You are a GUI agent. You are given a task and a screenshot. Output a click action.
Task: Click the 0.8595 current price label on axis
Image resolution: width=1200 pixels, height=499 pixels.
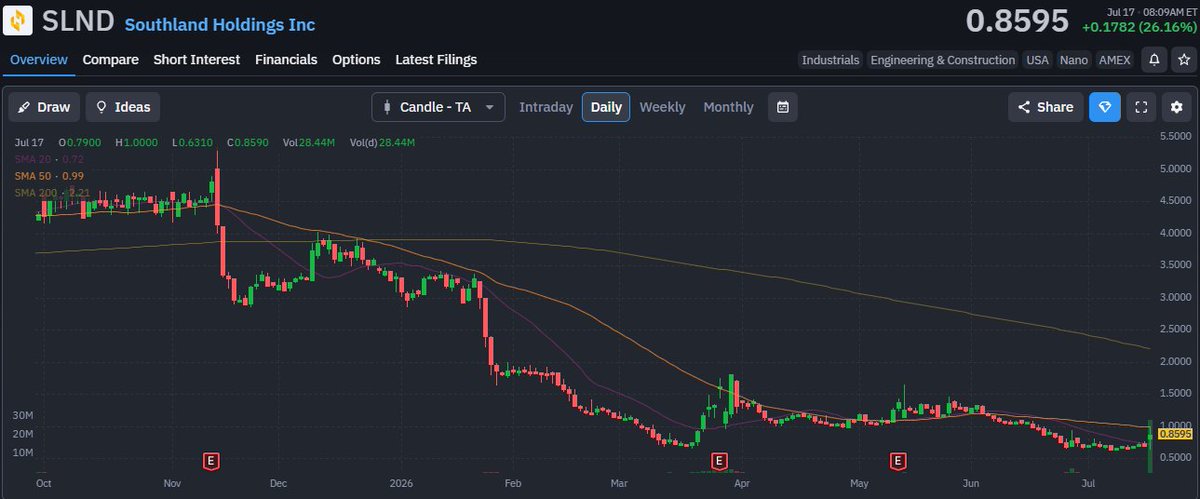(1176, 434)
